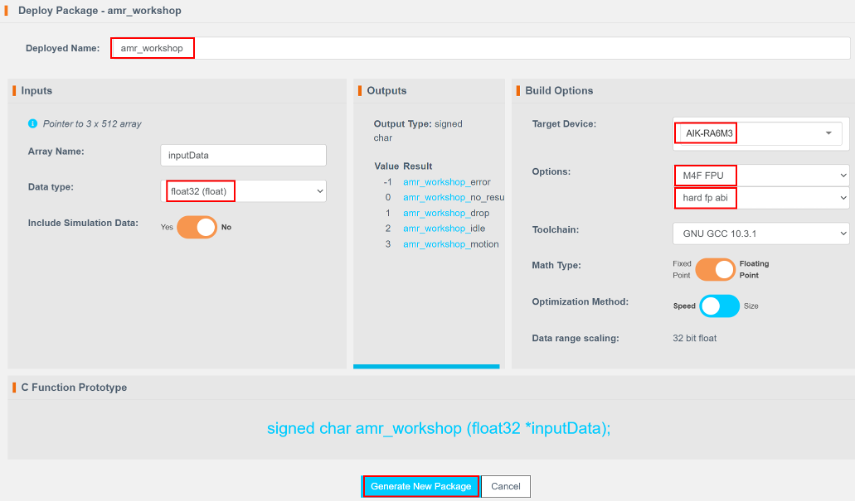This screenshot has height=502, width=856.
Task: Click the Array Name input field
Action: click(x=243, y=155)
